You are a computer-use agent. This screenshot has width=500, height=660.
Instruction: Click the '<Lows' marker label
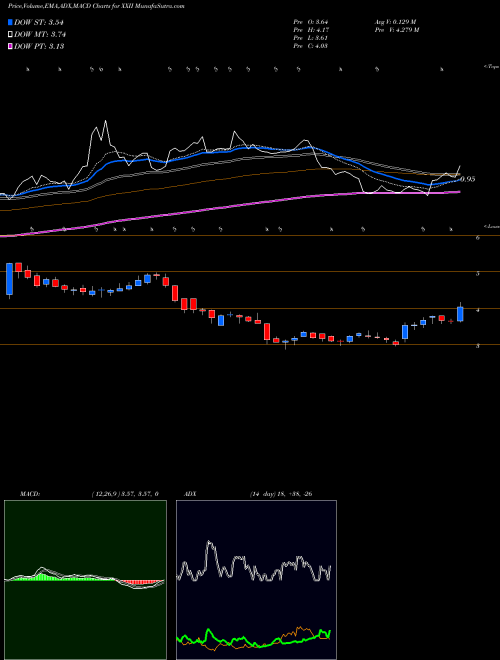coord(492,226)
